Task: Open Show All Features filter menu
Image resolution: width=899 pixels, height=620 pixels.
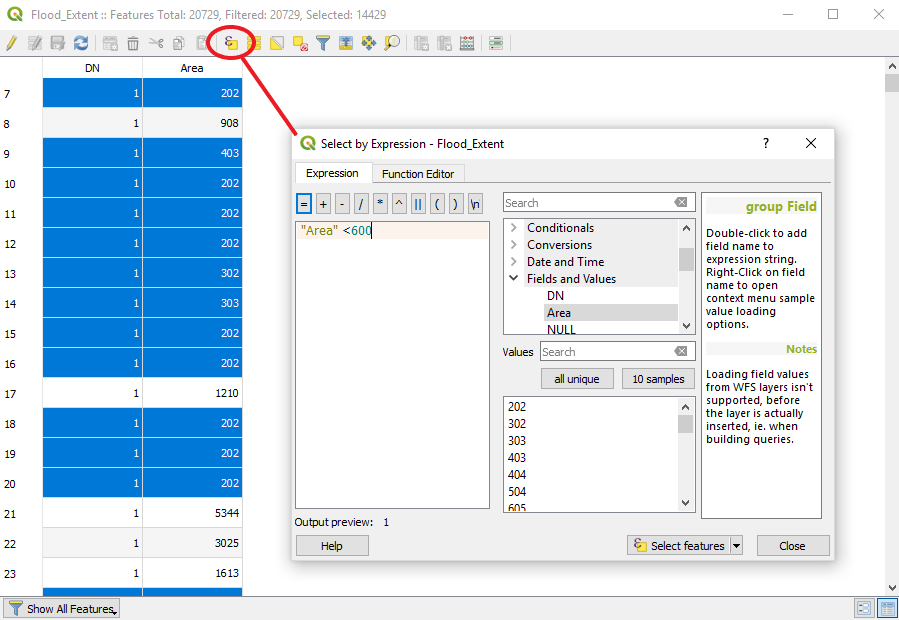Action: click(62, 608)
